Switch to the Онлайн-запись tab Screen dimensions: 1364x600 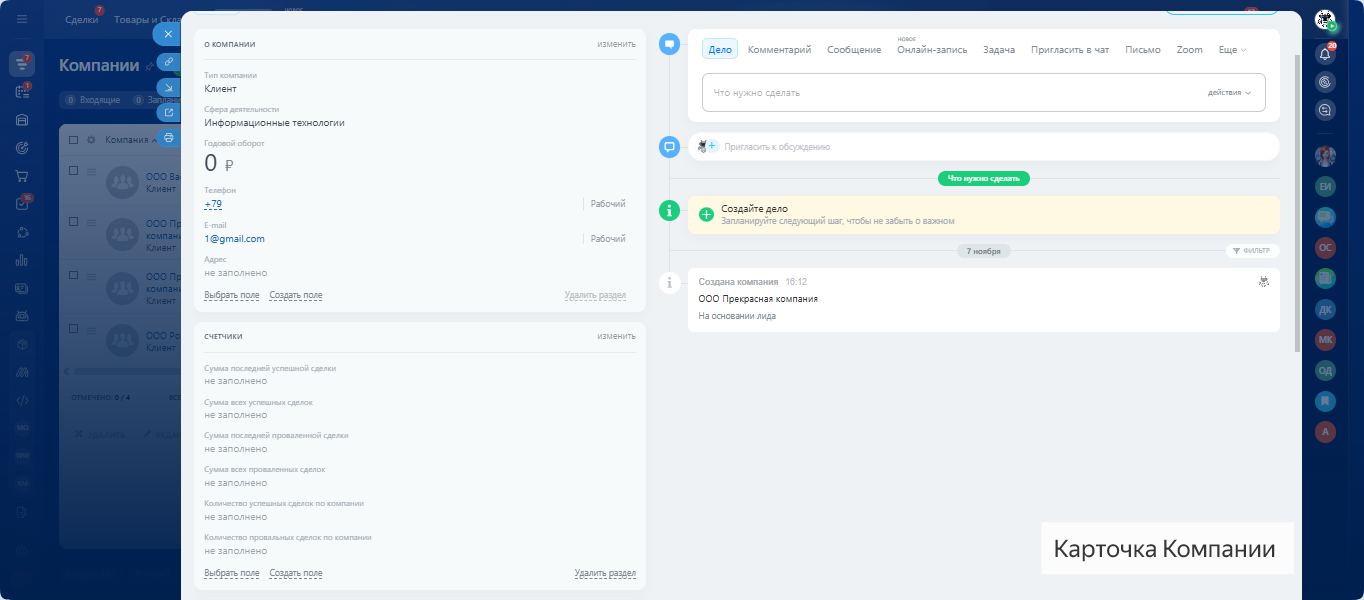pyautogui.click(x=932, y=50)
